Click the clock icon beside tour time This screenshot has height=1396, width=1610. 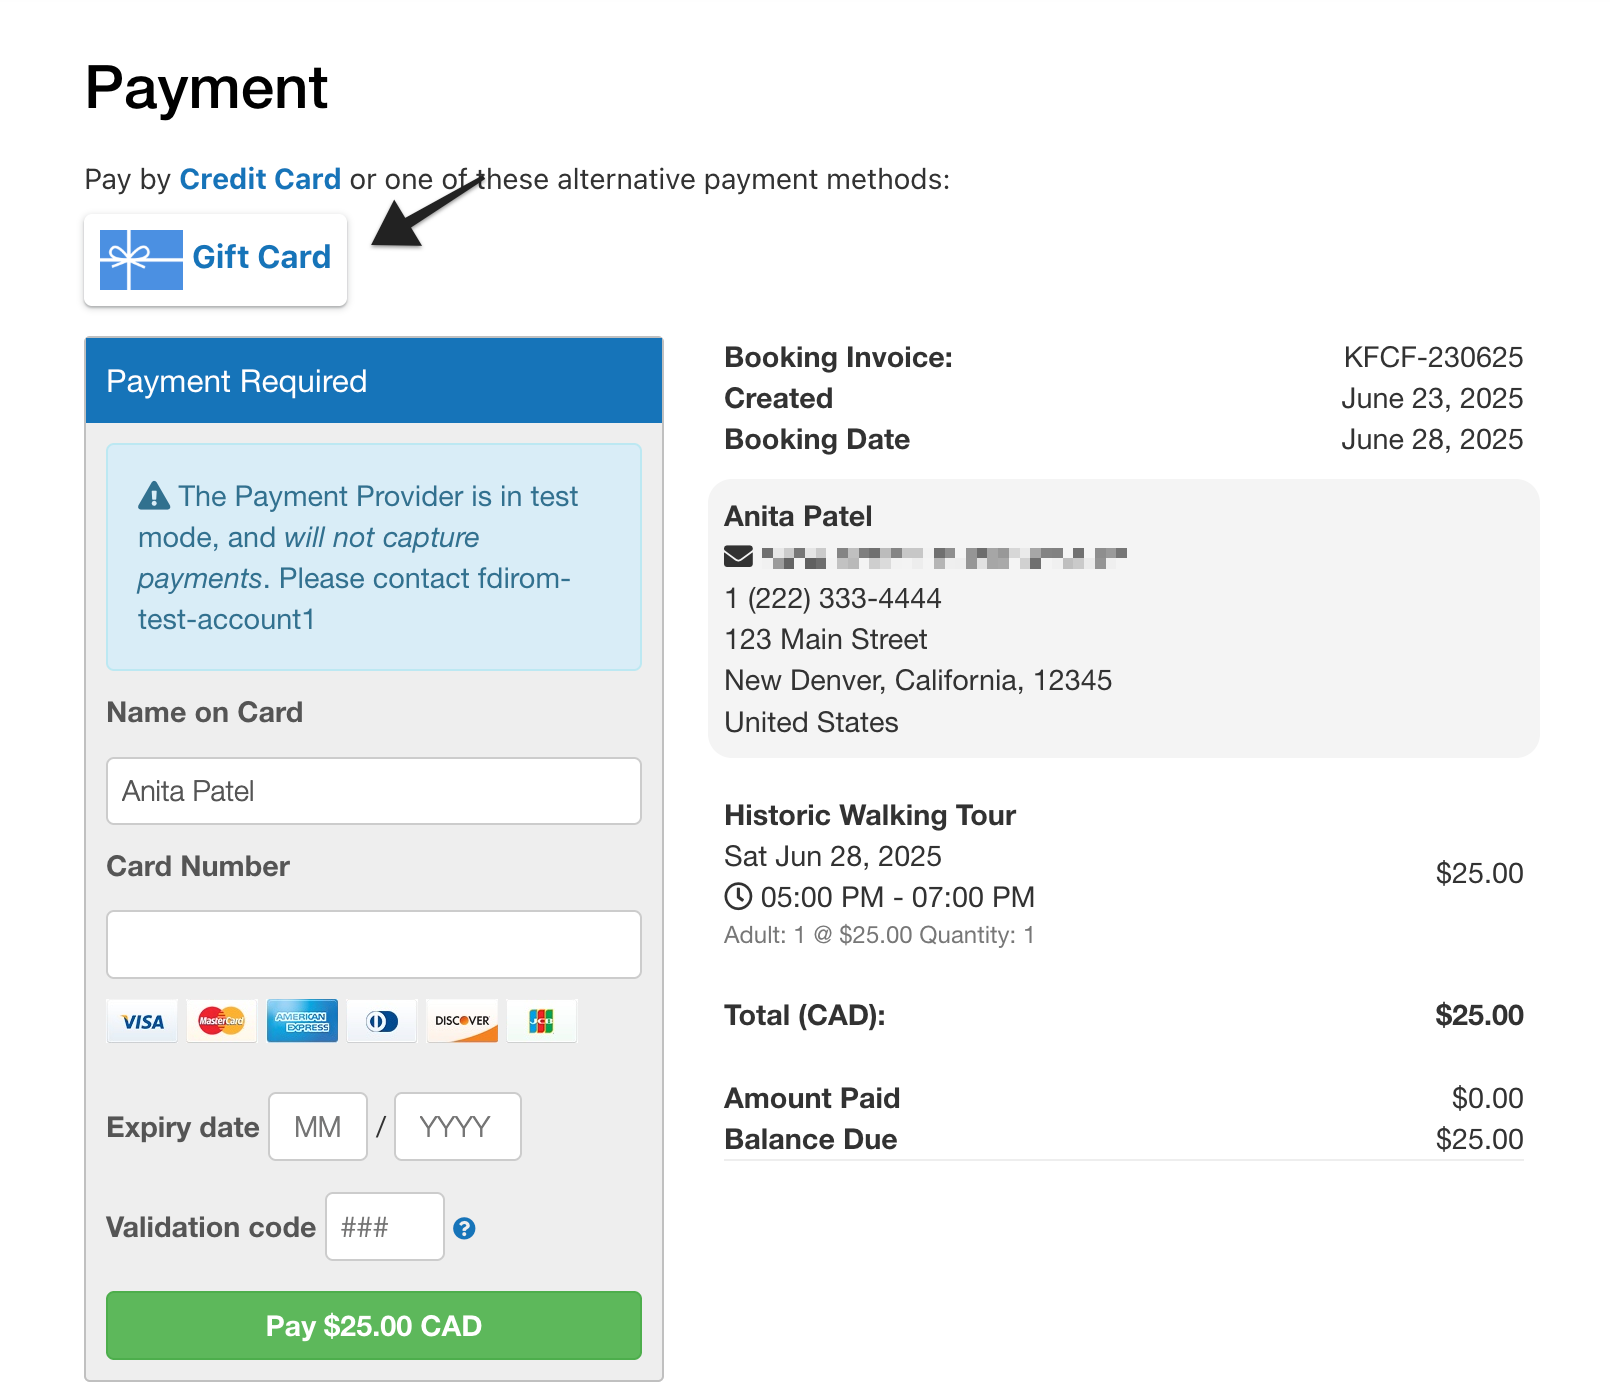point(738,897)
